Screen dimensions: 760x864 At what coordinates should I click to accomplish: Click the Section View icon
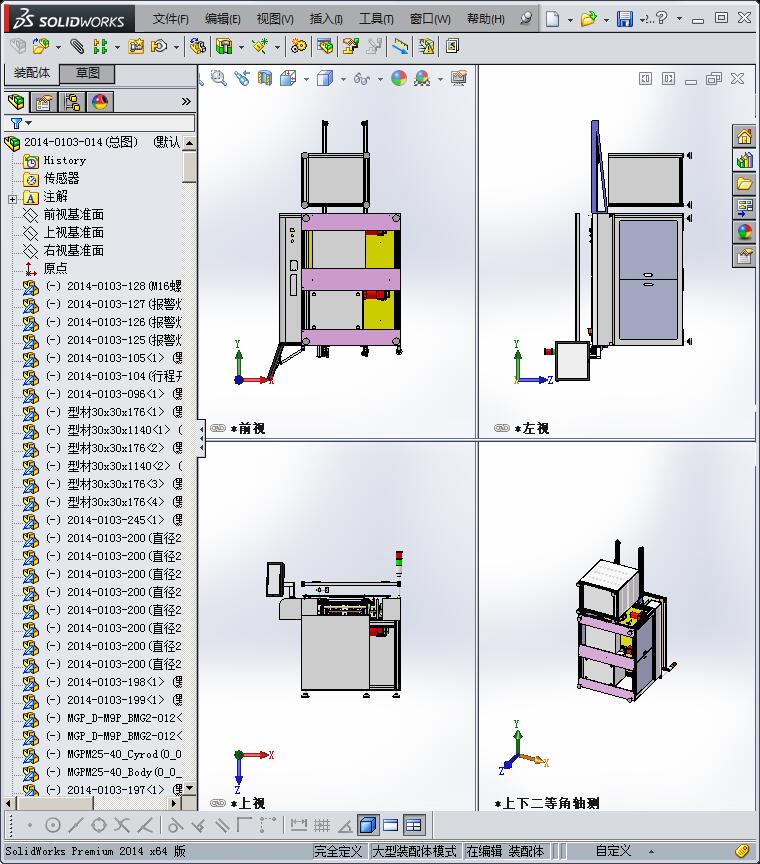(x=265, y=78)
